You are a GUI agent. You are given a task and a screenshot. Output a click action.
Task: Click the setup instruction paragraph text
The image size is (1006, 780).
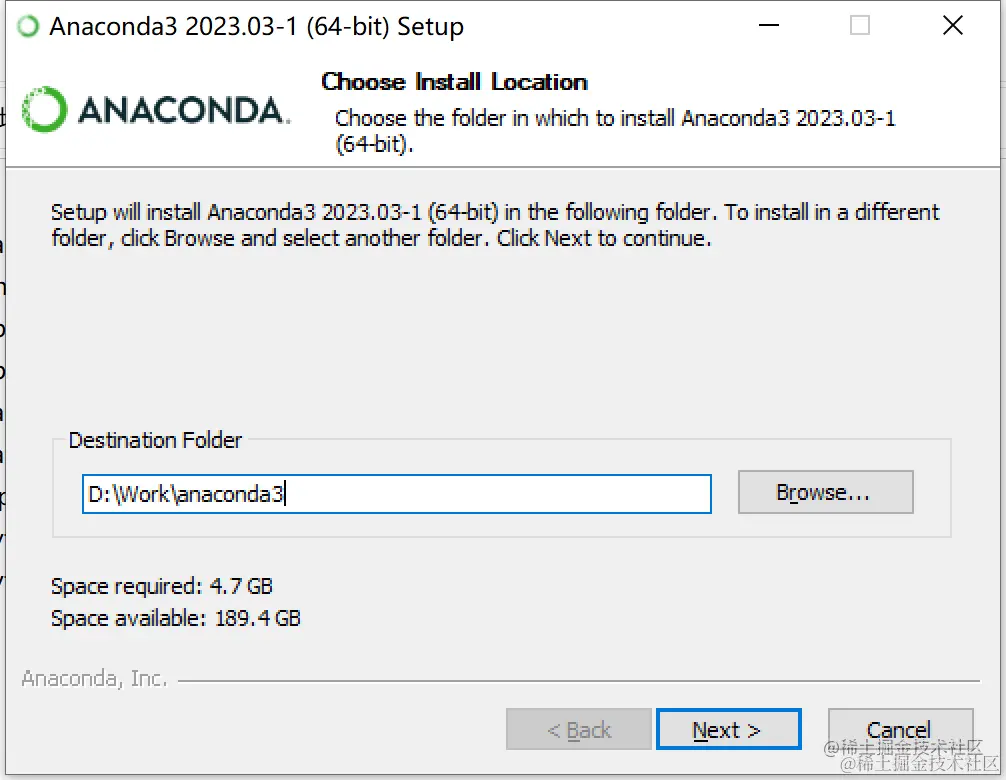coord(494,224)
